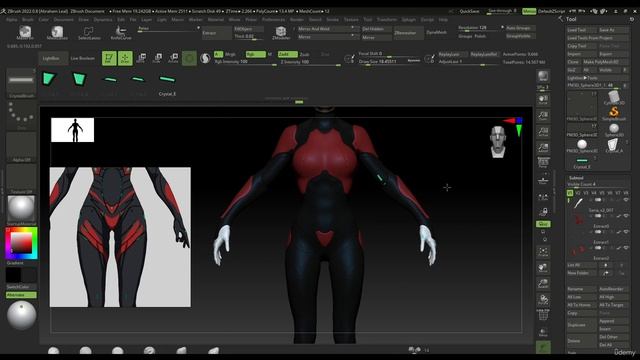
Task: Toggle Local Symmetry (L.Sym) icon
Action: pyautogui.click(x=543, y=196)
